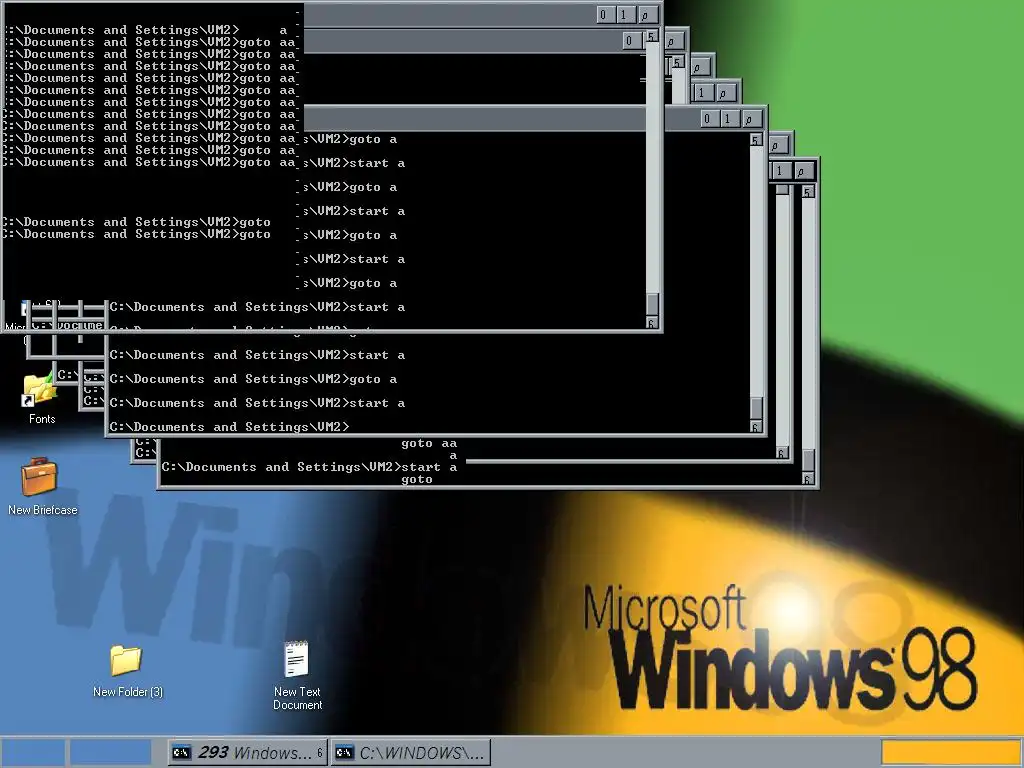The image size is (1024, 768).
Task: Maximize the front command window
Action: tap(624, 14)
